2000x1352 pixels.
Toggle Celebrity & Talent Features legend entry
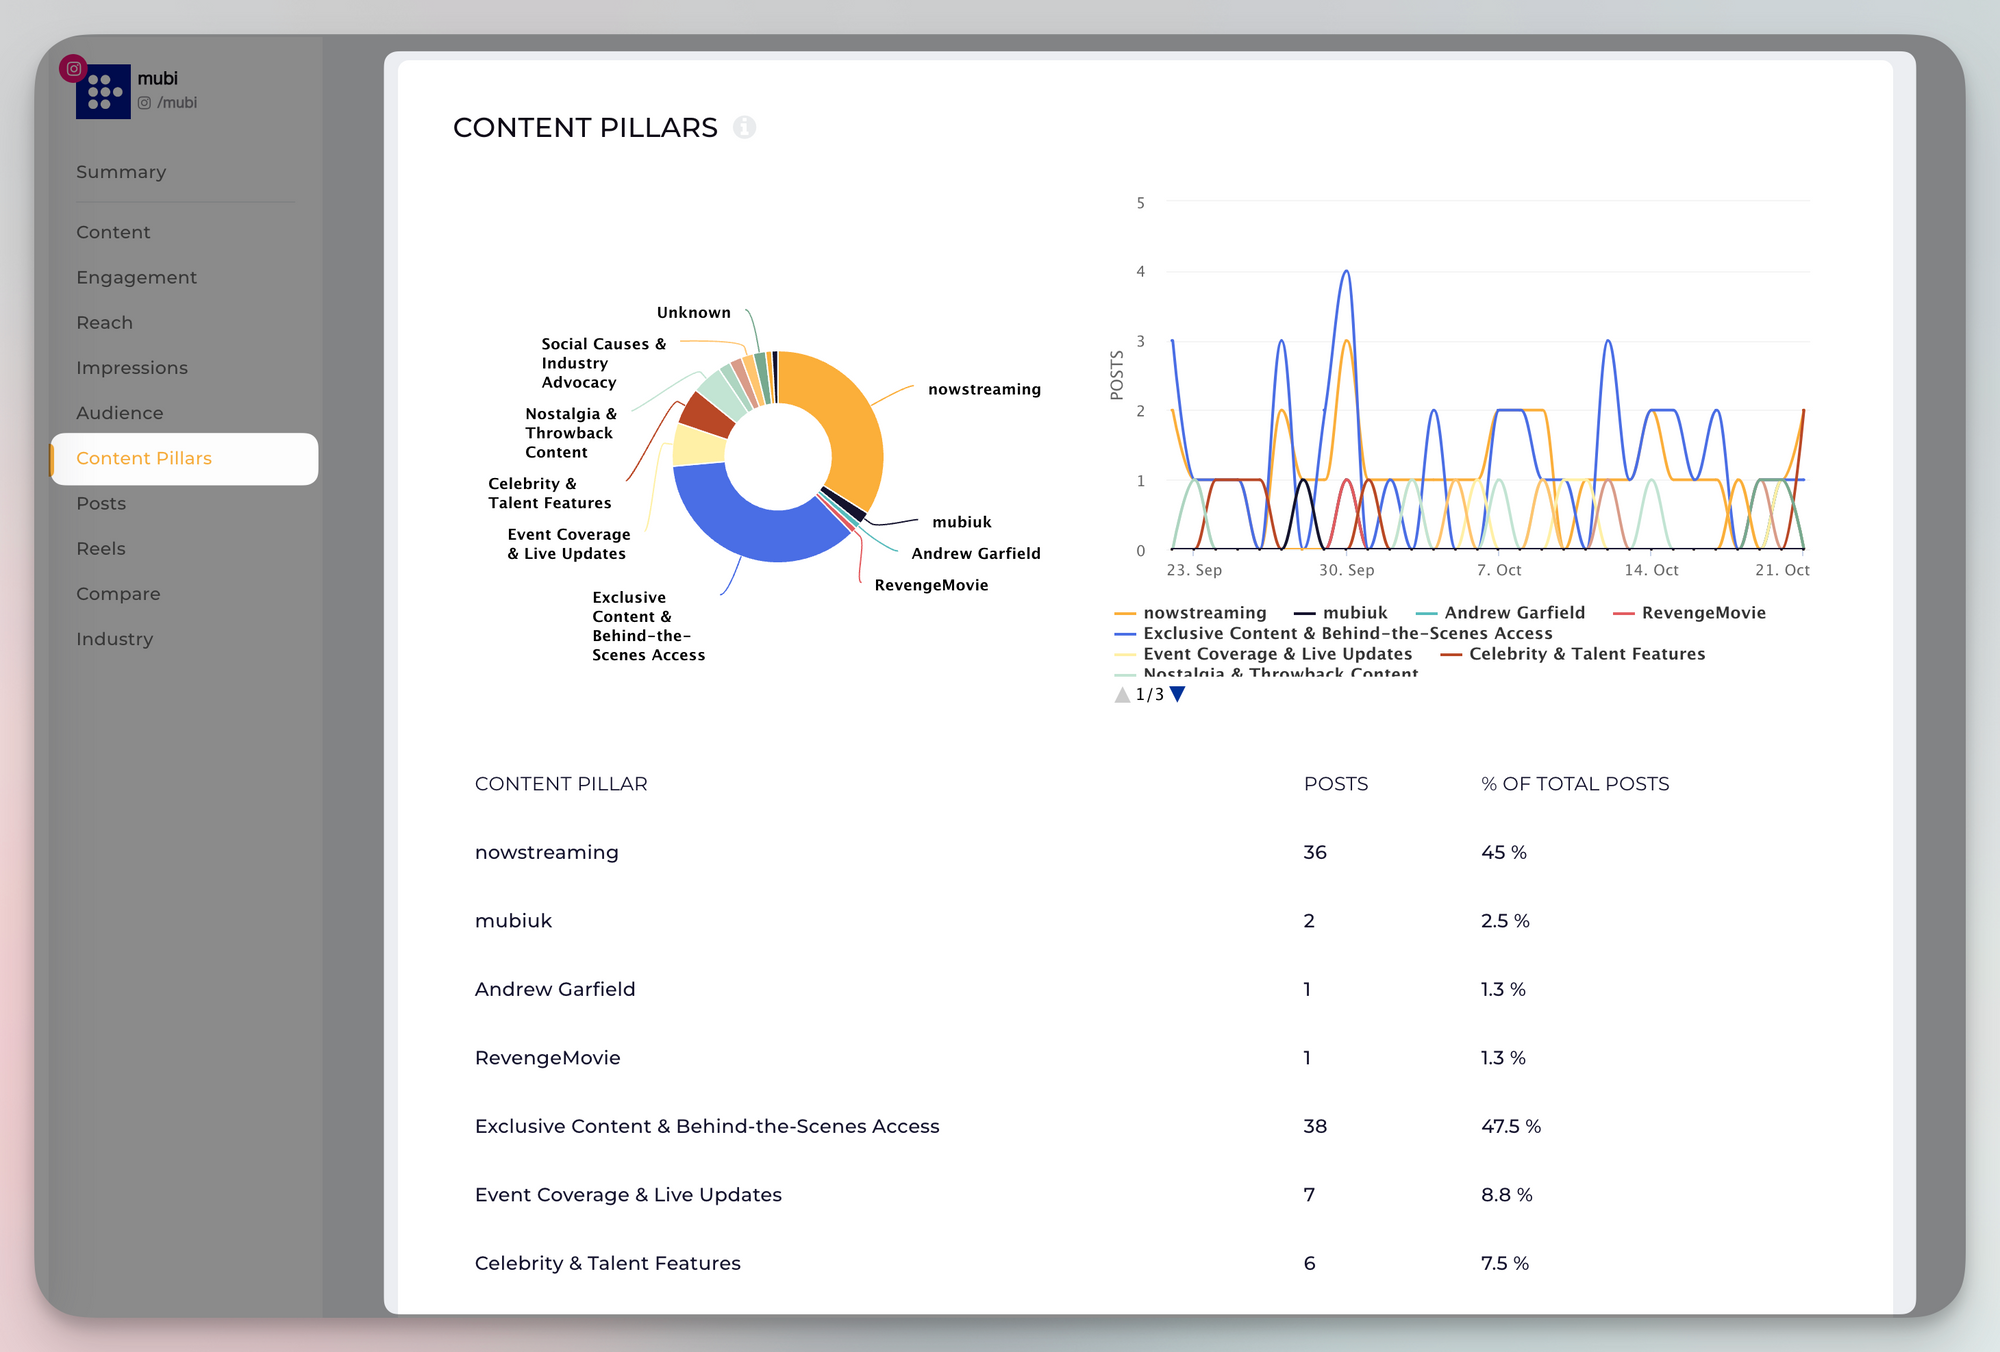click(x=1573, y=654)
